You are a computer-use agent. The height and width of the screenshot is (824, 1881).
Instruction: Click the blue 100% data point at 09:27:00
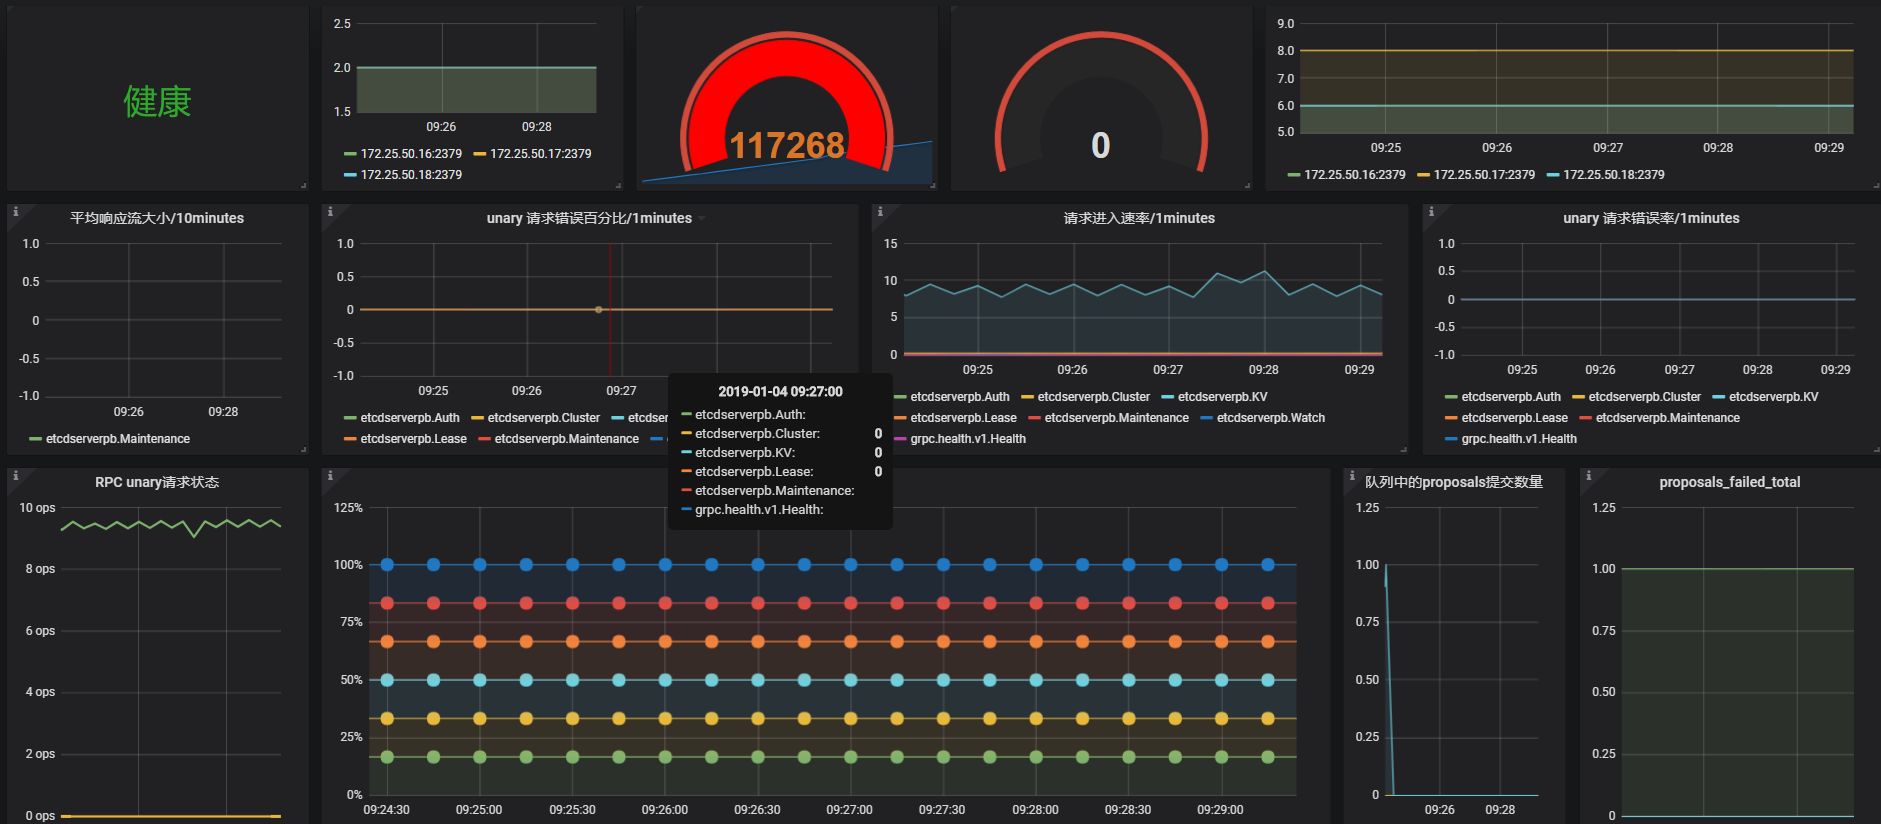click(x=850, y=565)
